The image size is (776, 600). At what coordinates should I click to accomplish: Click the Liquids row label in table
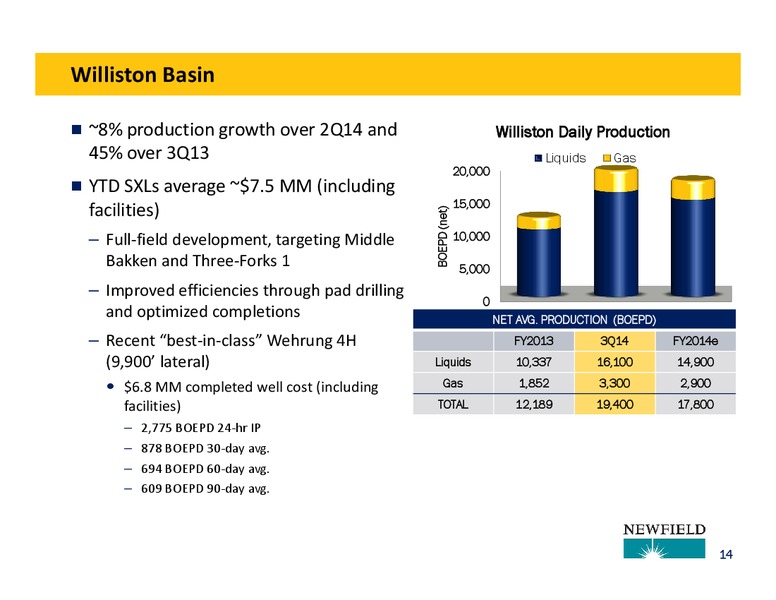pyautogui.click(x=453, y=362)
